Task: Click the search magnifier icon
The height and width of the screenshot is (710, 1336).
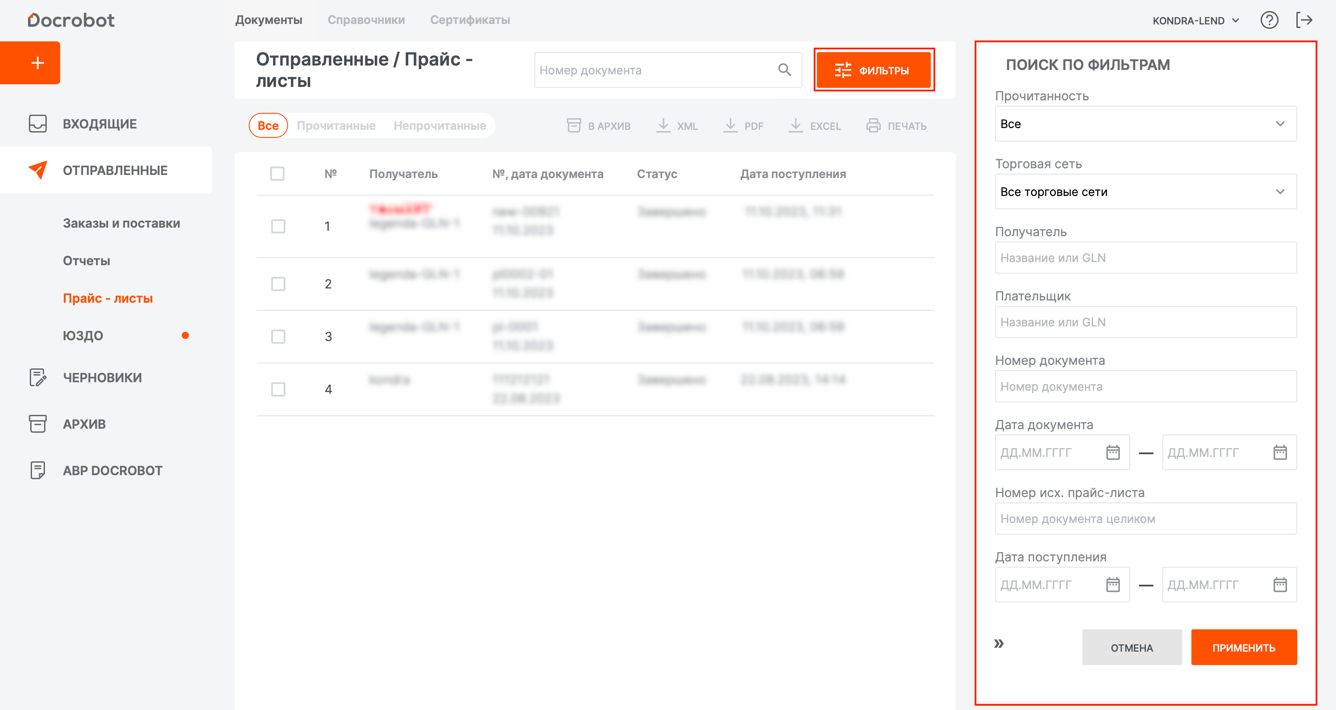Action: 784,70
